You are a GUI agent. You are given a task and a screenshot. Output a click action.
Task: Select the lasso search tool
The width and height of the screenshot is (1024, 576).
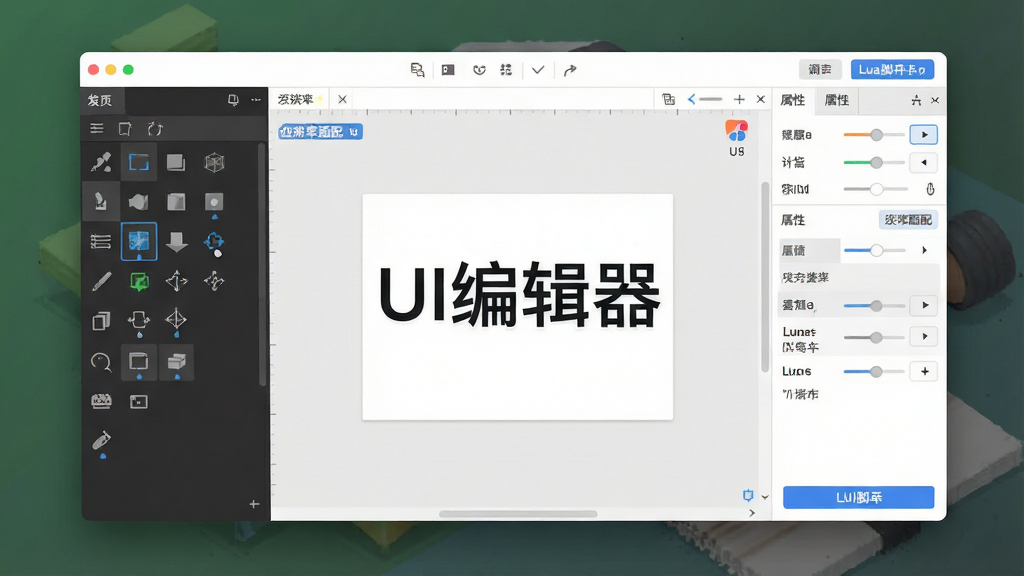pos(101,361)
